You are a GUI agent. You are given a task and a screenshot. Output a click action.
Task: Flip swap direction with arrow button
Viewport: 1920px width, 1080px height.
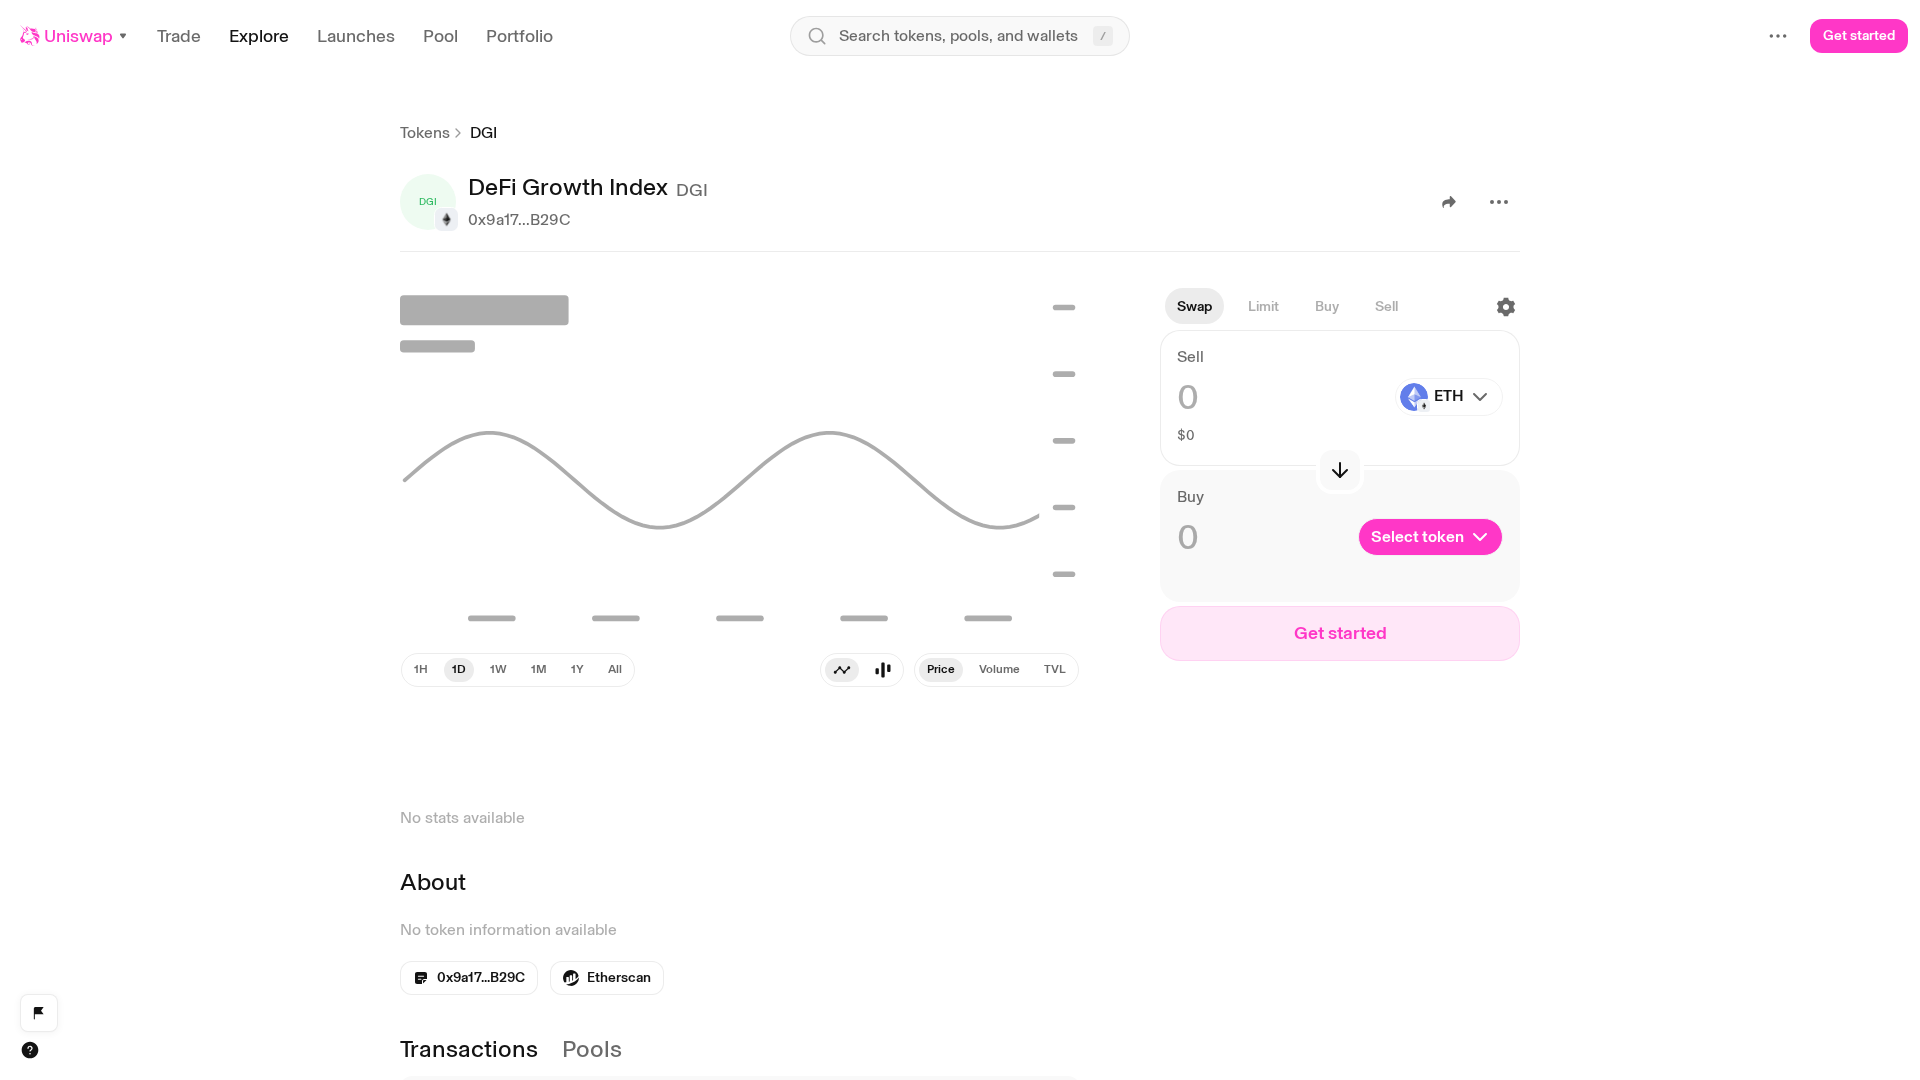1340,470
